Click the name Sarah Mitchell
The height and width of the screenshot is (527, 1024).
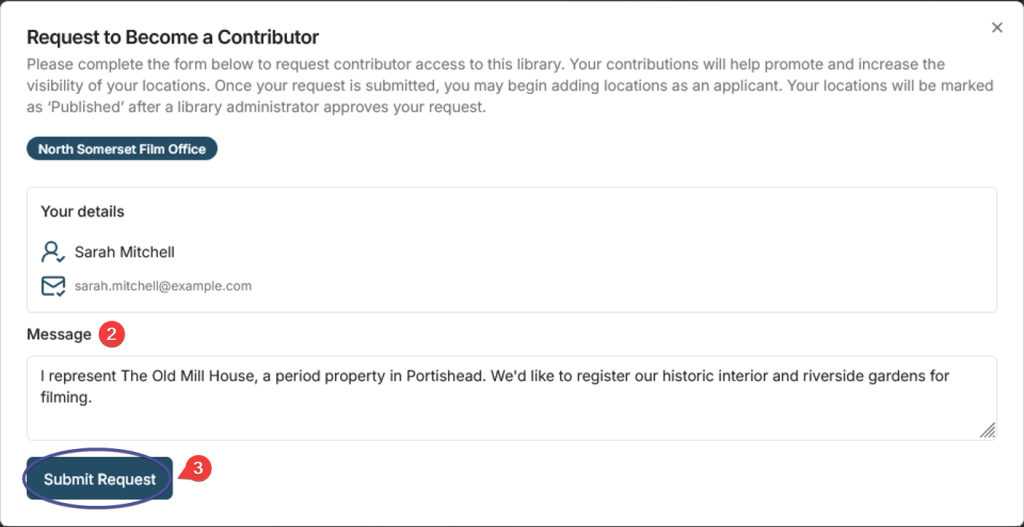point(124,252)
